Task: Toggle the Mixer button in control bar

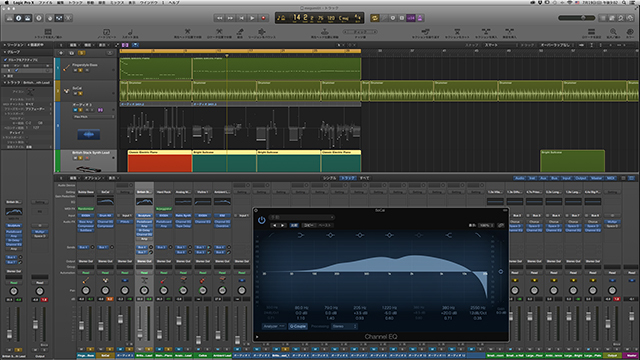Action: tap(59, 18)
